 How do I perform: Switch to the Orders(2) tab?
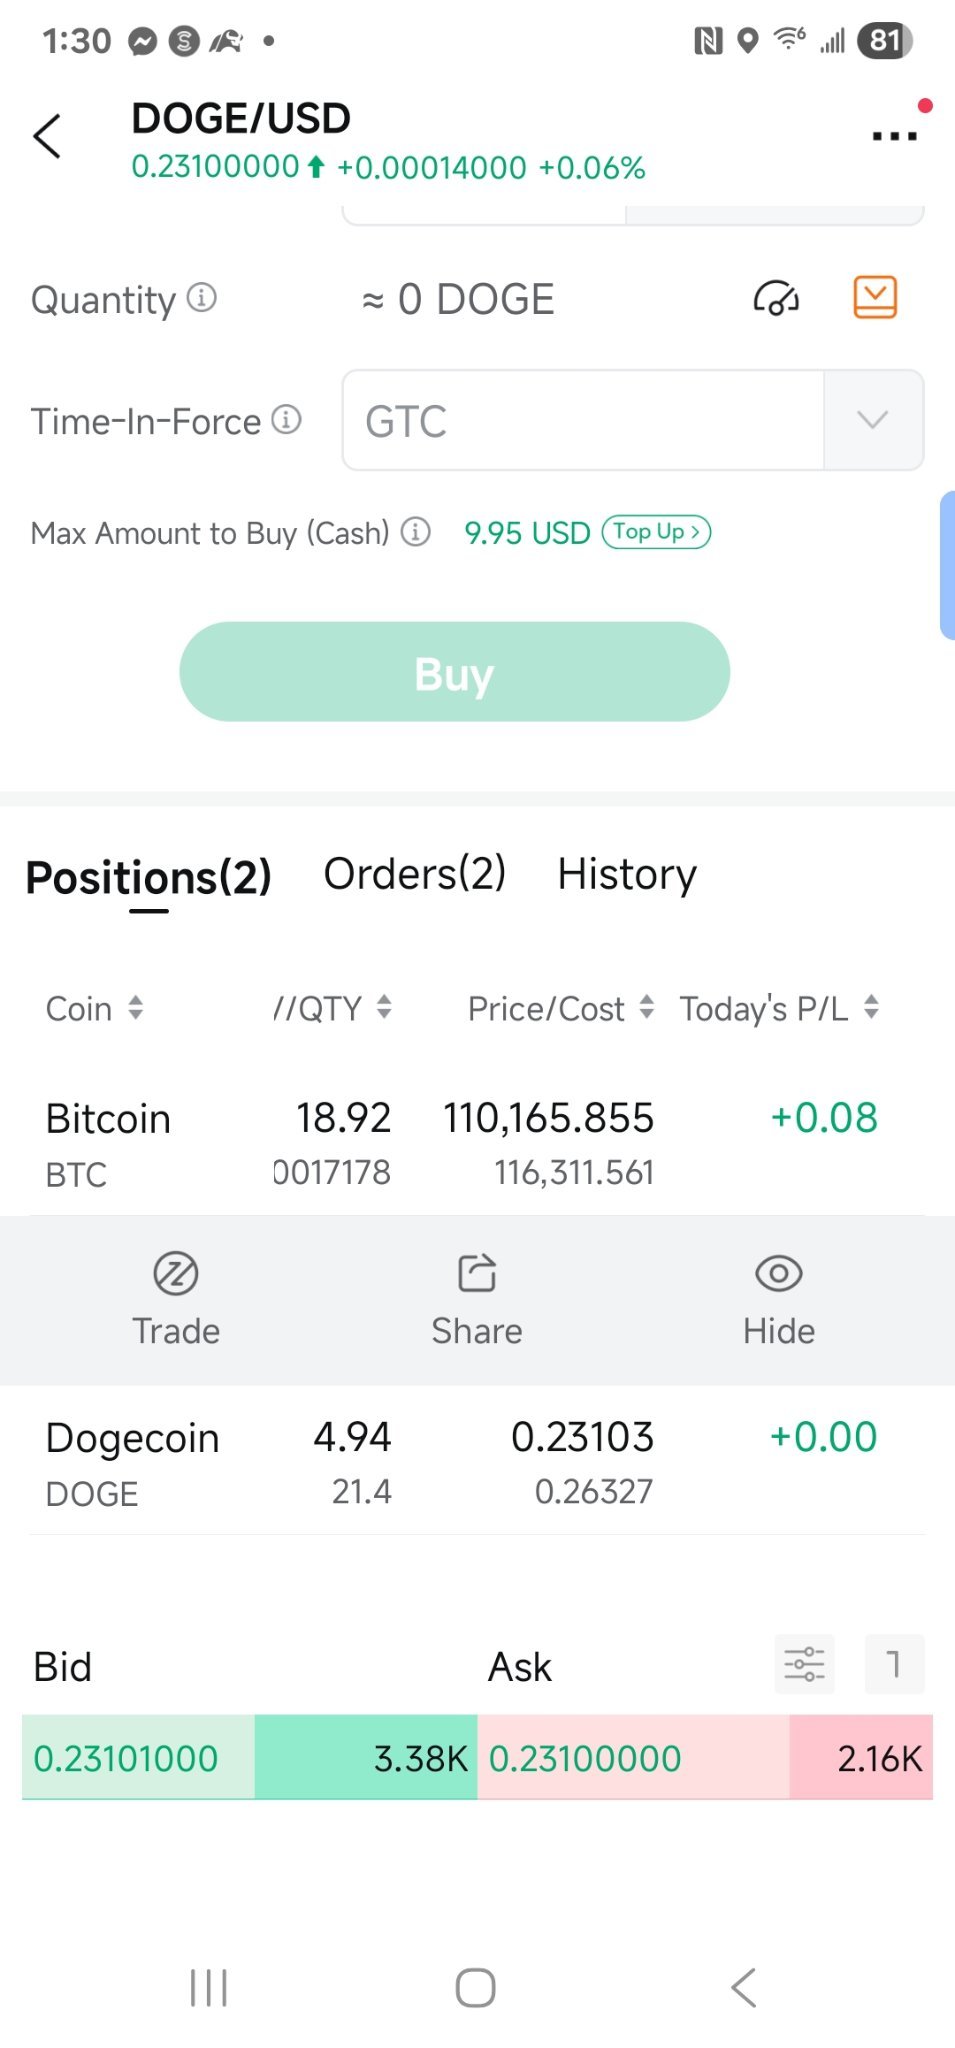(414, 874)
